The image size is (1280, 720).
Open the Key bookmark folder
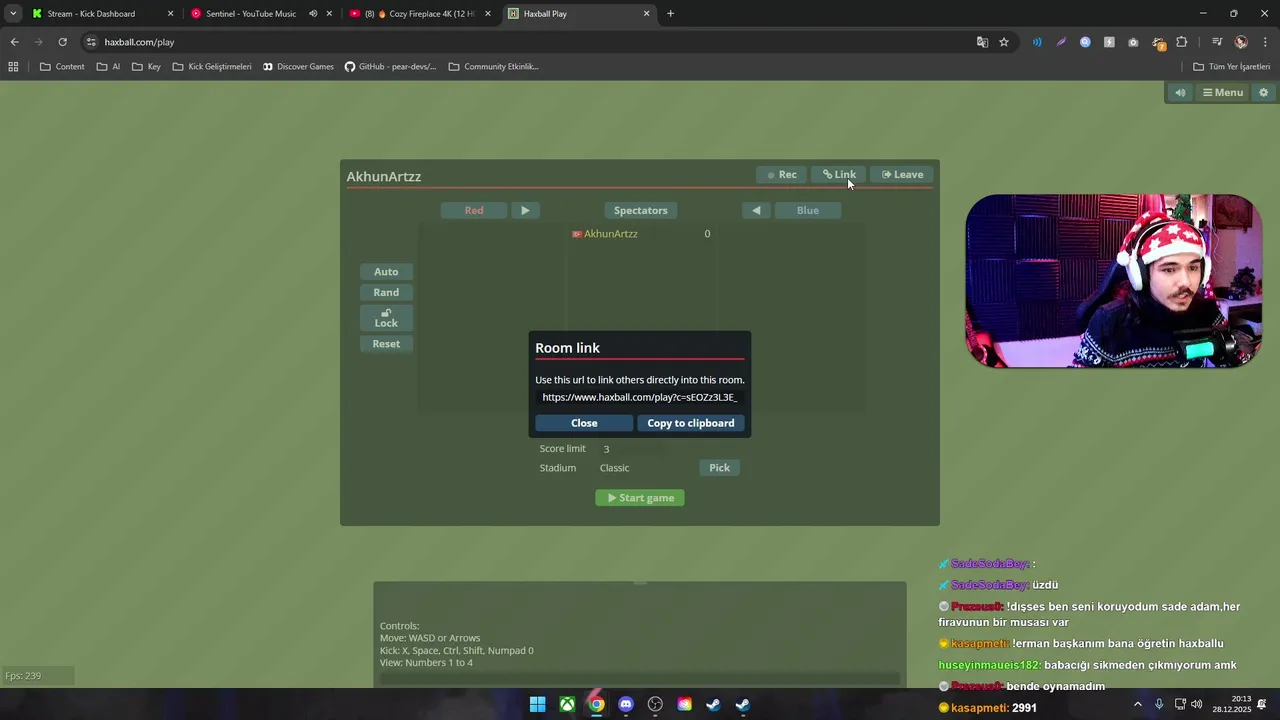point(146,66)
